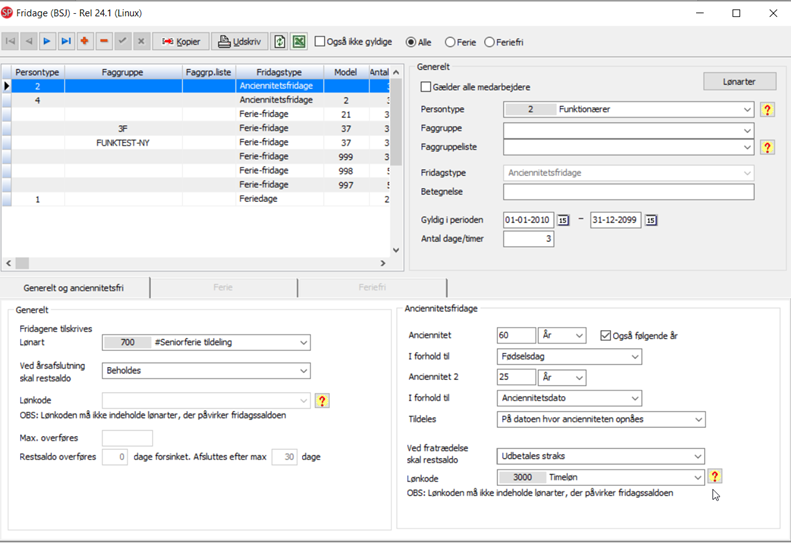Go to the next record using the blue arrow

coord(47,42)
